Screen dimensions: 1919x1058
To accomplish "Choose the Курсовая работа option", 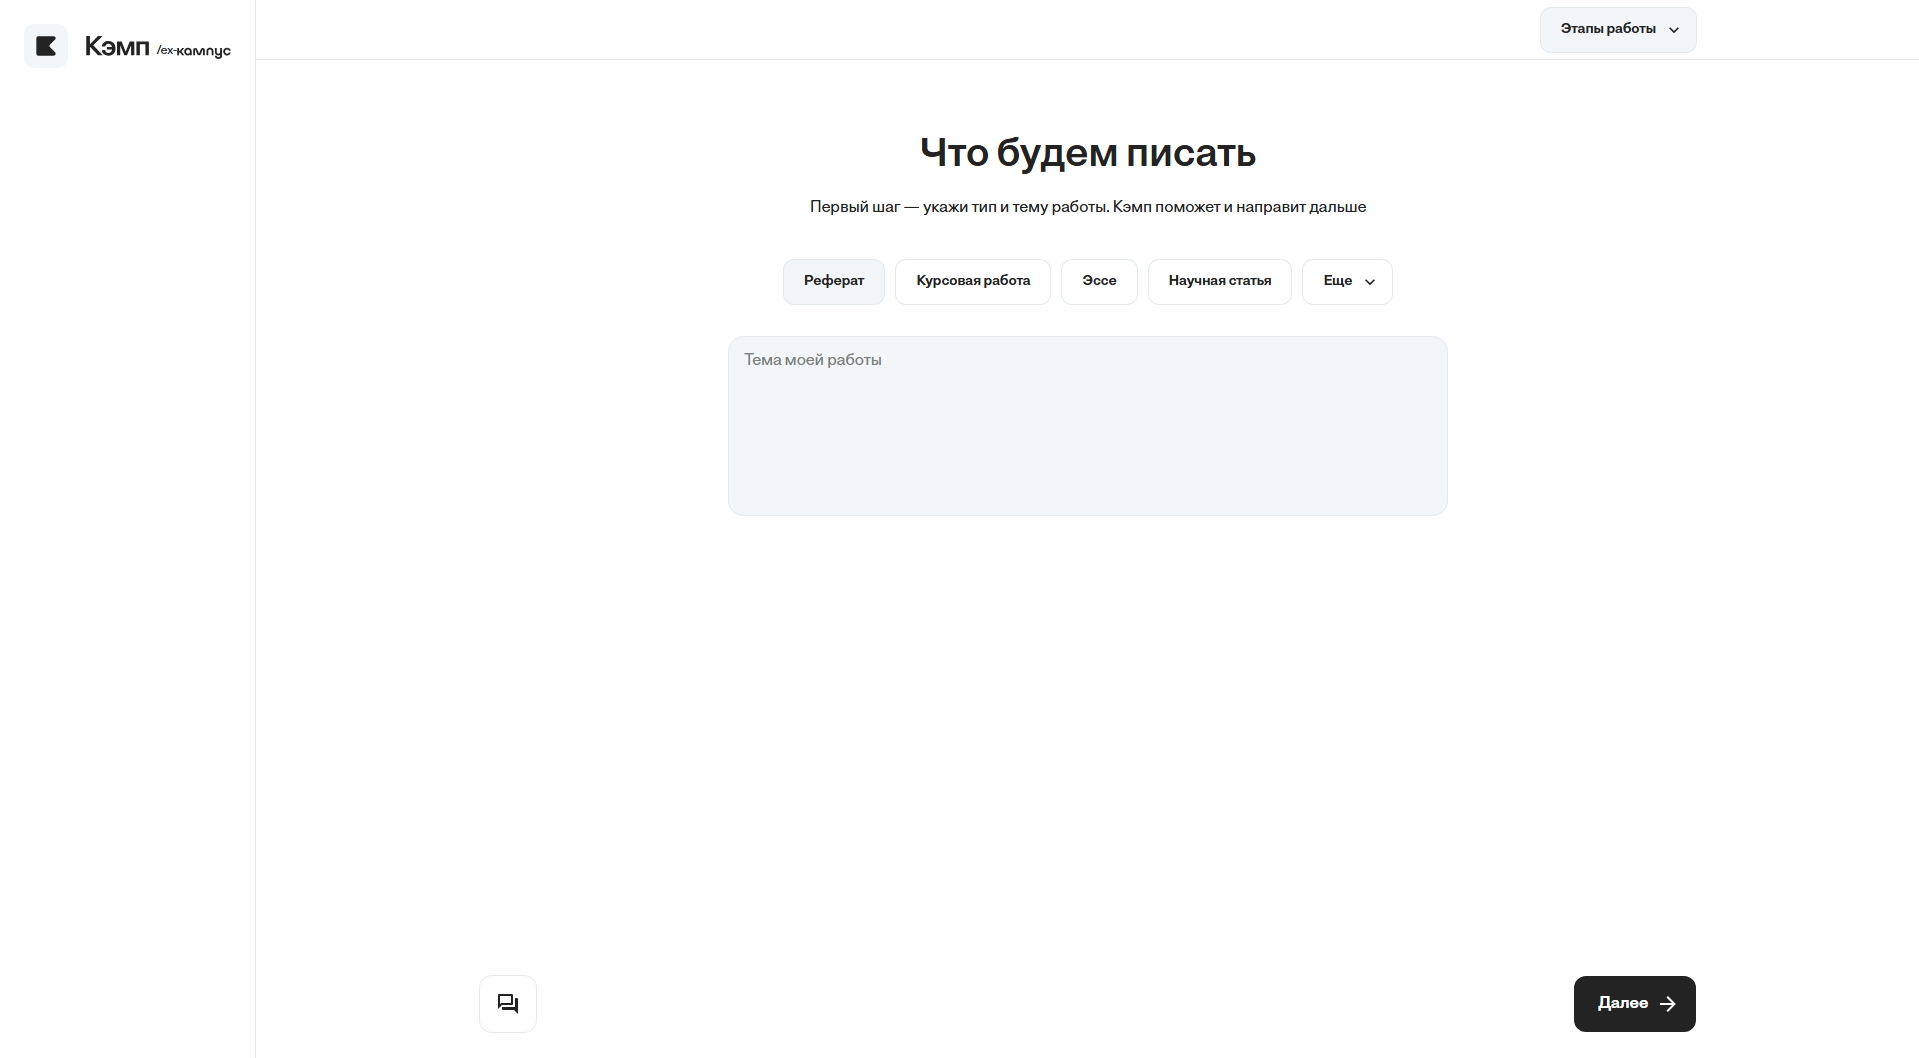I will (x=972, y=281).
